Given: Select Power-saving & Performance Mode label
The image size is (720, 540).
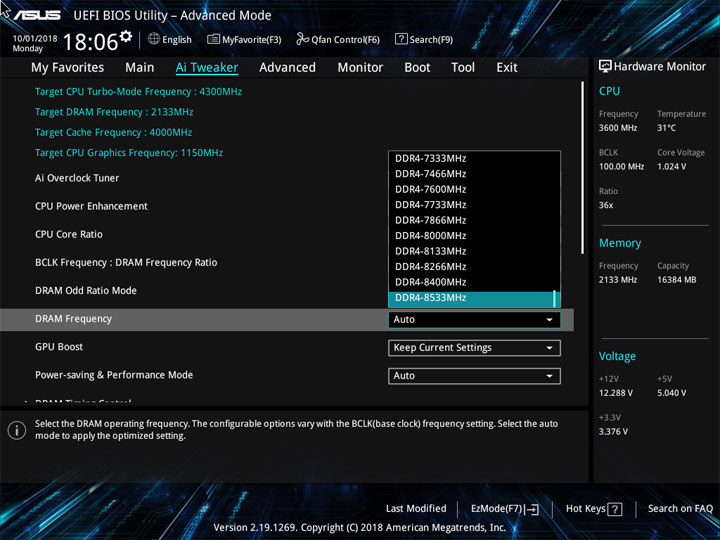Looking at the screenshot, I should pos(114,375).
